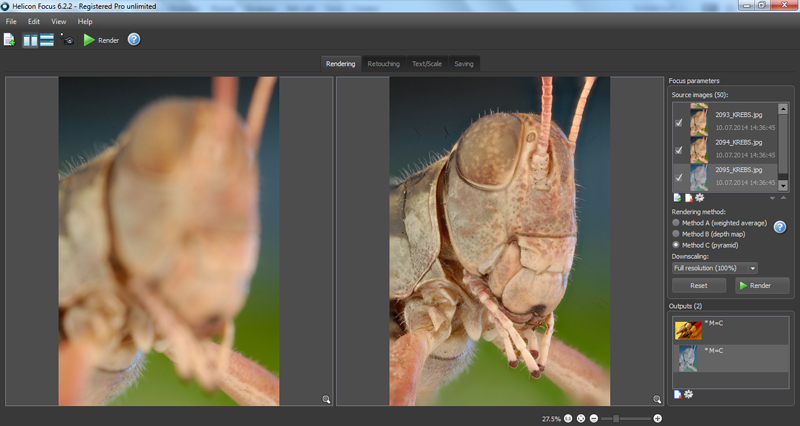Switch to horizontal stacked split view
This screenshot has width=800, height=426.
[47, 40]
